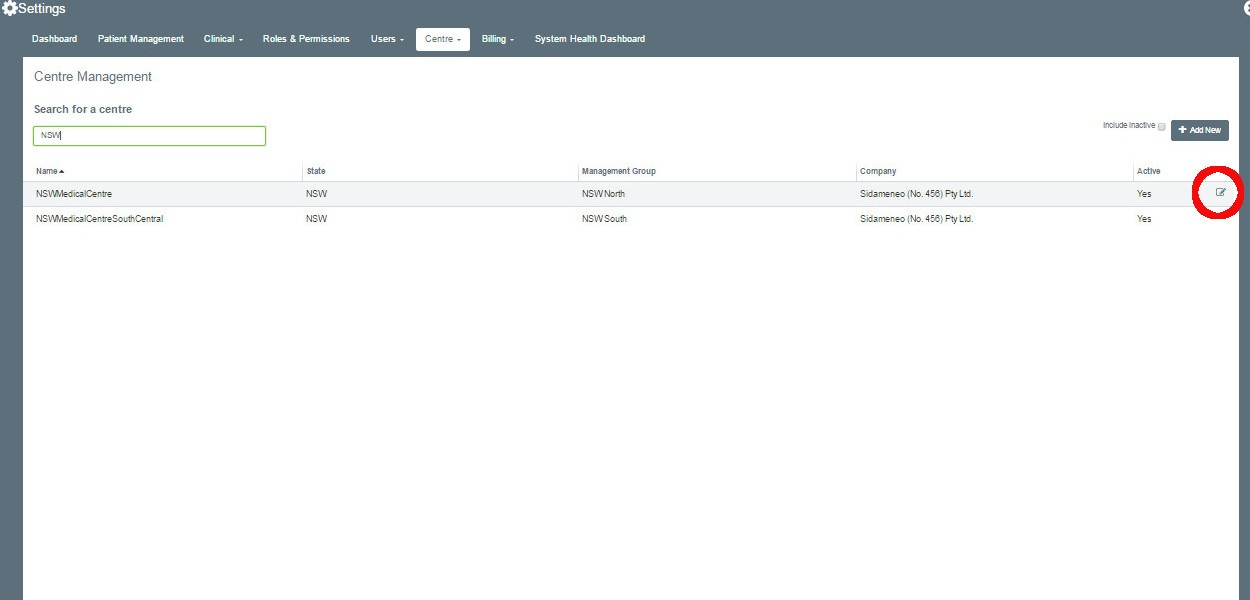This screenshot has height=600, width=1250.
Task: Close the Settings window
Action: [x=1246, y=8]
